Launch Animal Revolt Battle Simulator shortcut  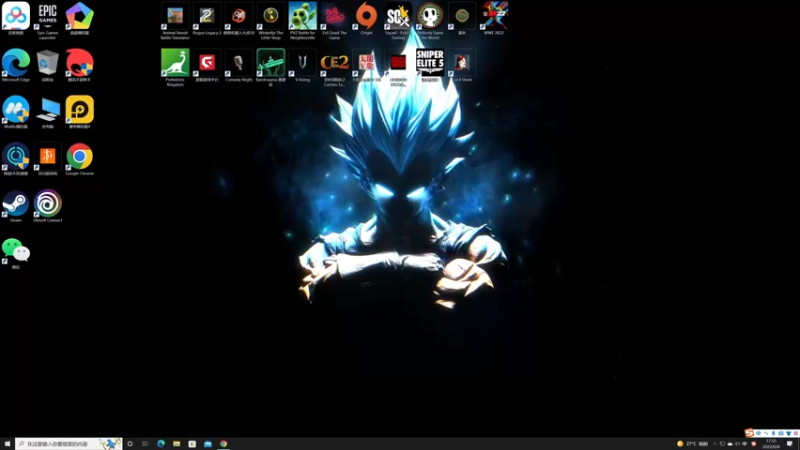[x=175, y=20]
